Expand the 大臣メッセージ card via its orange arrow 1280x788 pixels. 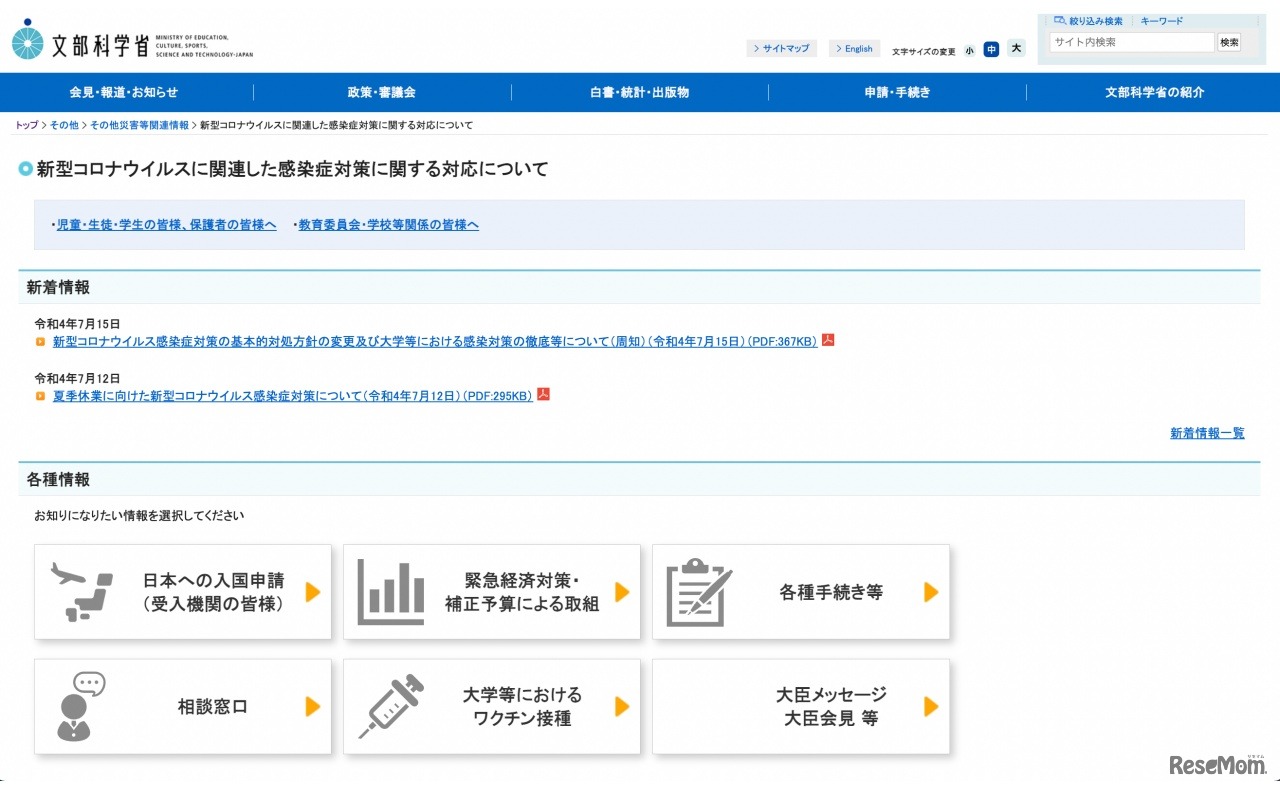click(930, 705)
